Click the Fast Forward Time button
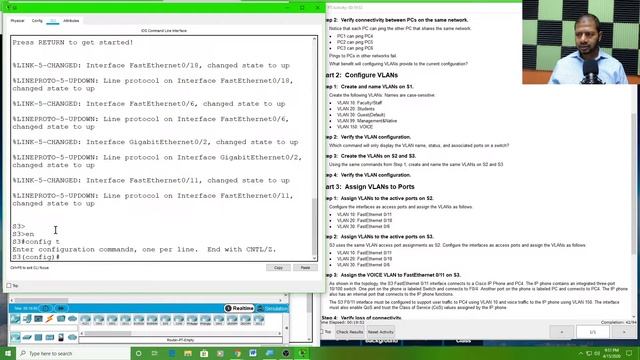640x360 pixels. point(61,308)
